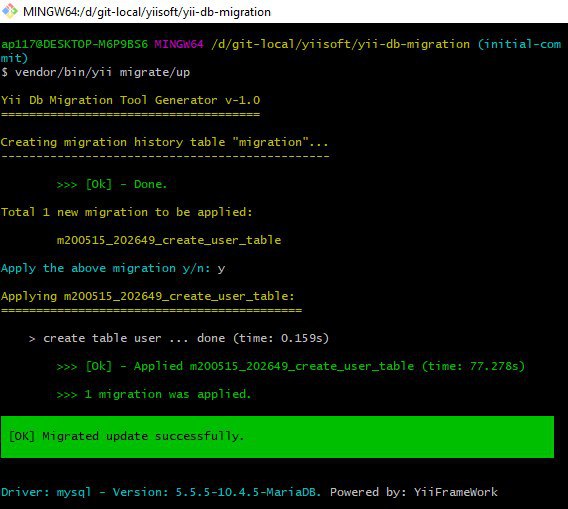Click the green banner Migrated update successfully.
The image size is (568, 509).
pyautogui.click(x=277, y=437)
